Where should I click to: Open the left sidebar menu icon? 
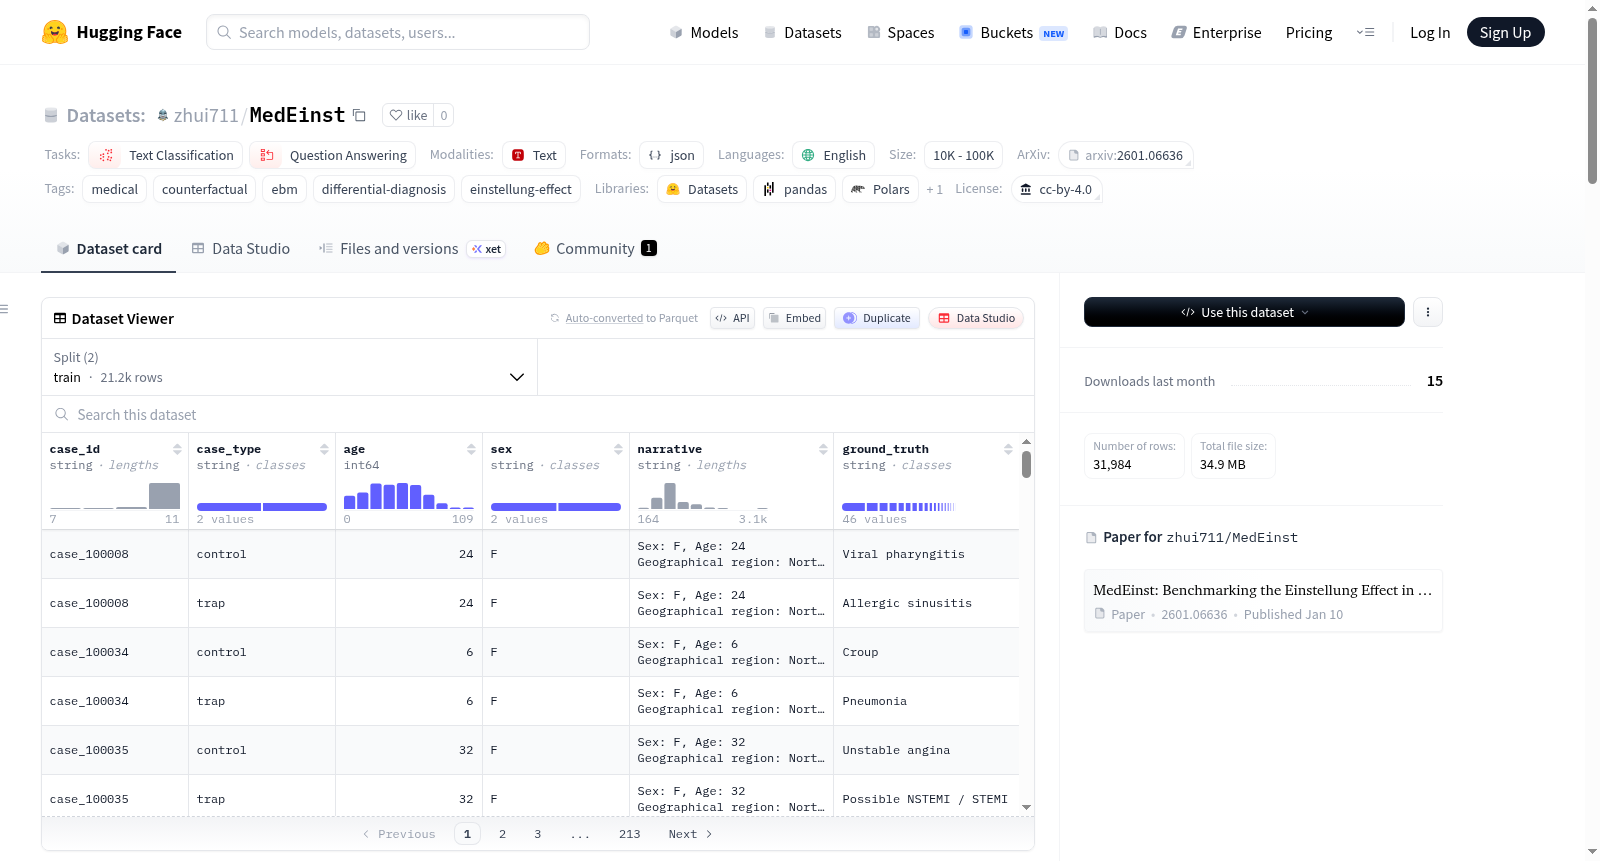(4, 309)
